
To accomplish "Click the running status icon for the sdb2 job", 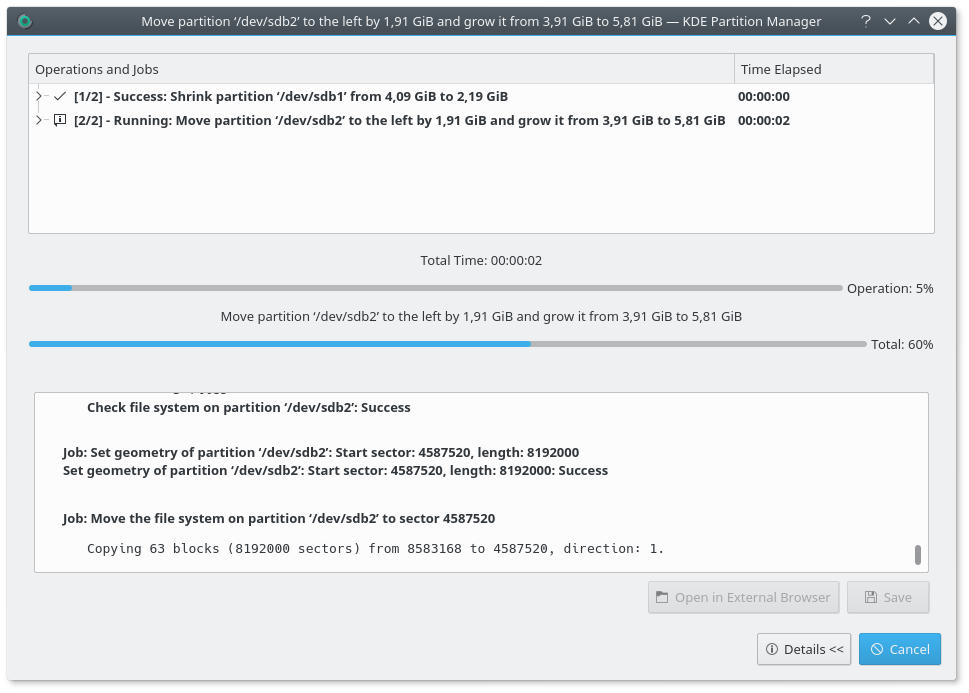I will 60,121.
